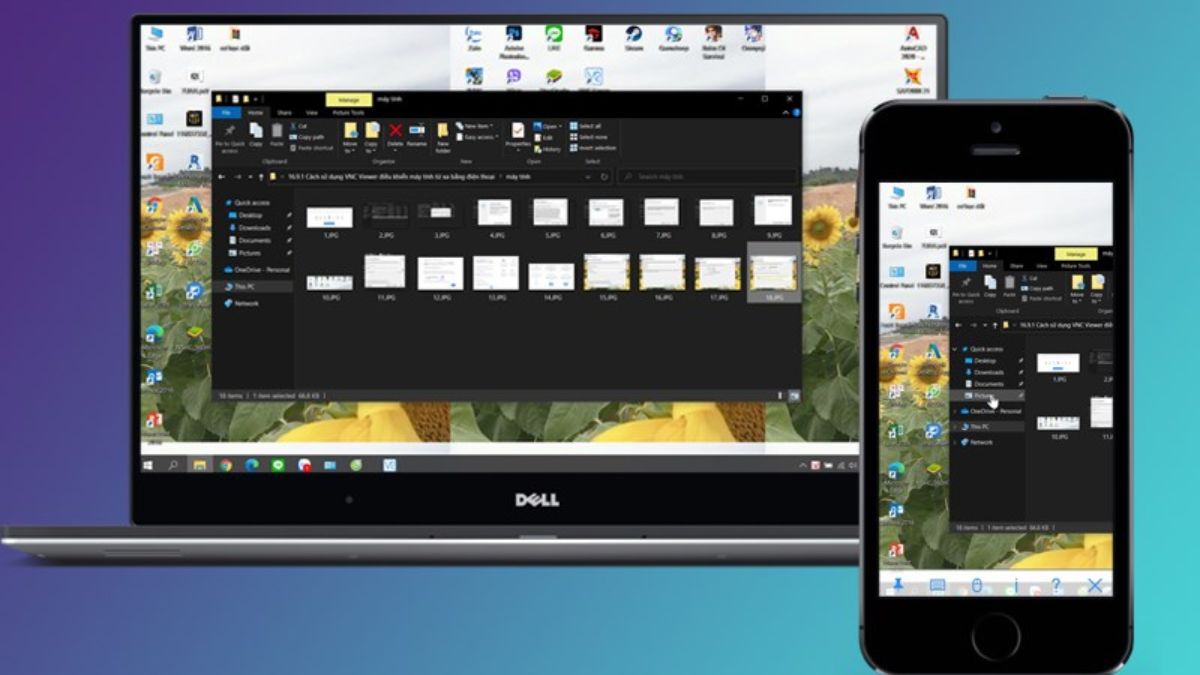The height and width of the screenshot is (675, 1200).
Task: Open the Steam desktop icon on the laptop
Action: [634, 38]
